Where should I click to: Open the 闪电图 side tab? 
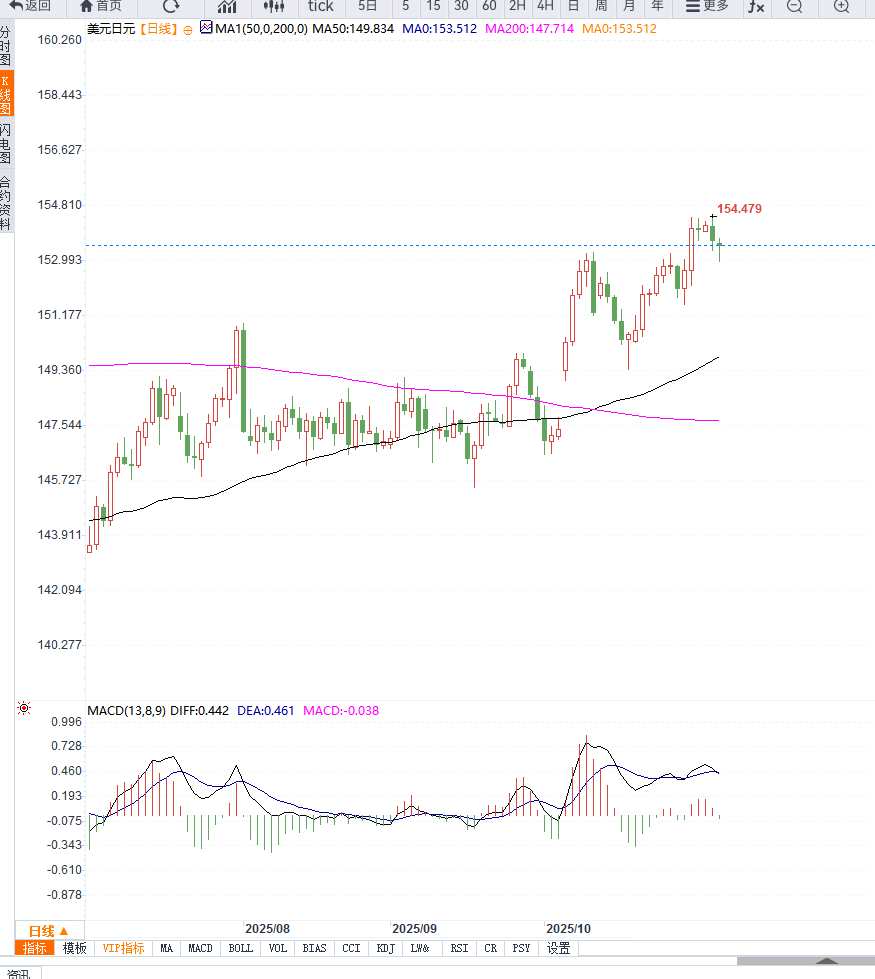6,143
